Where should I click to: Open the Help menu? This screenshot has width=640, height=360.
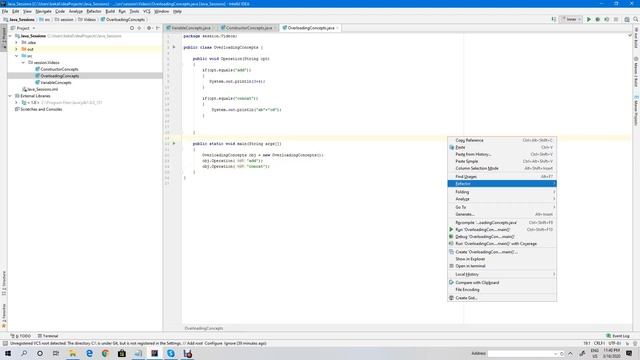point(177,11)
